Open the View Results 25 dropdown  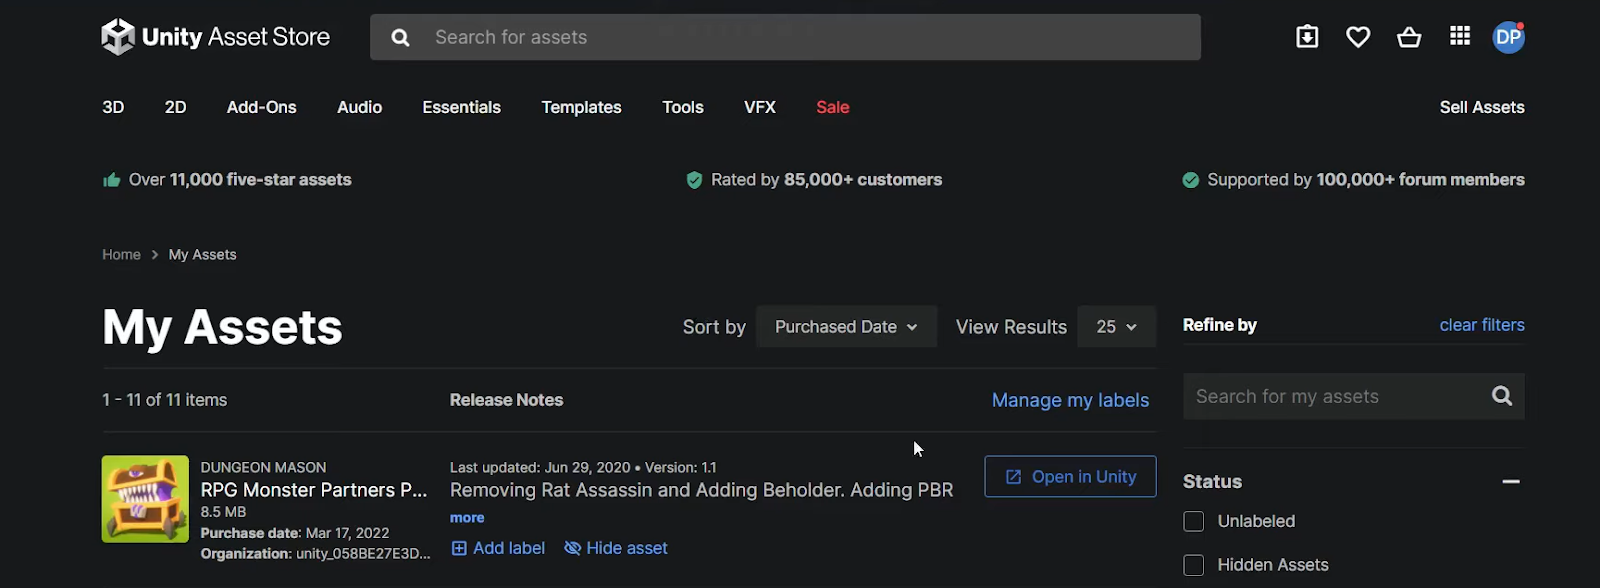[1116, 327]
